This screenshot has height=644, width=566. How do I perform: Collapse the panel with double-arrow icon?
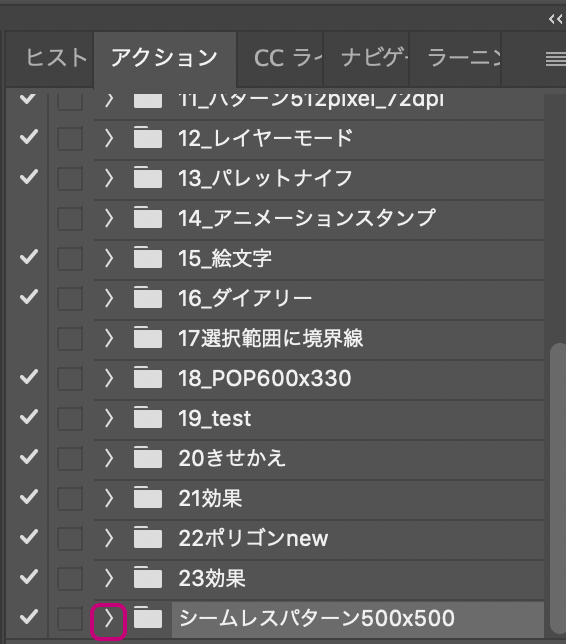555,19
